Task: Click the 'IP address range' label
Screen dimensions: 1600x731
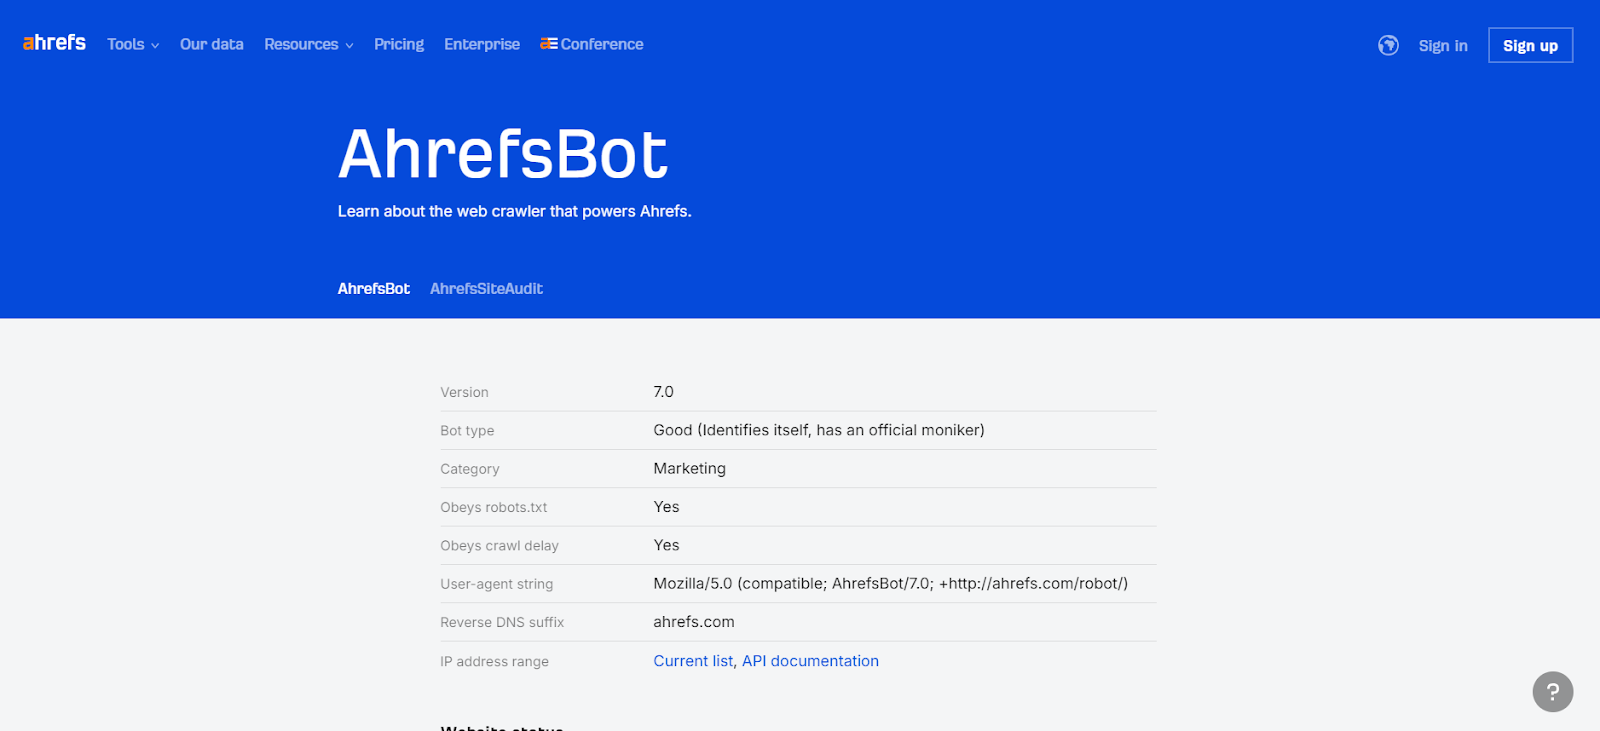Action: coord(495,662)
